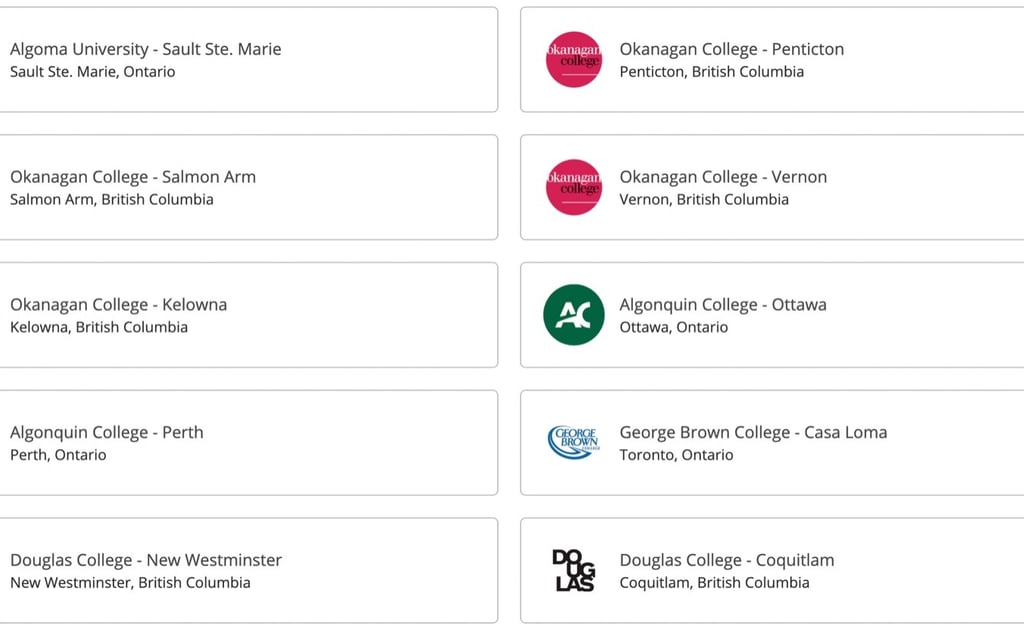Open Douglas College - New Westminster card
This screenshot has height=629, width=1024.
tap(248, 570)
